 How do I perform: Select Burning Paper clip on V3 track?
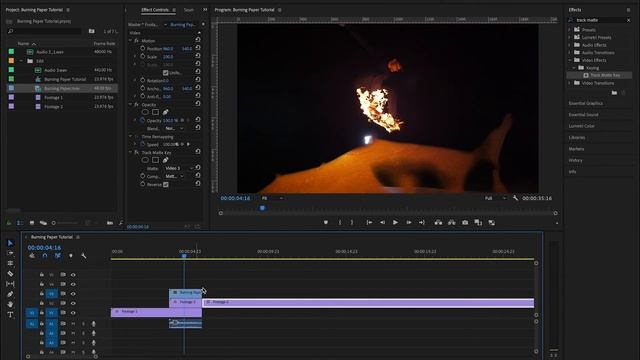coord(185,292)
